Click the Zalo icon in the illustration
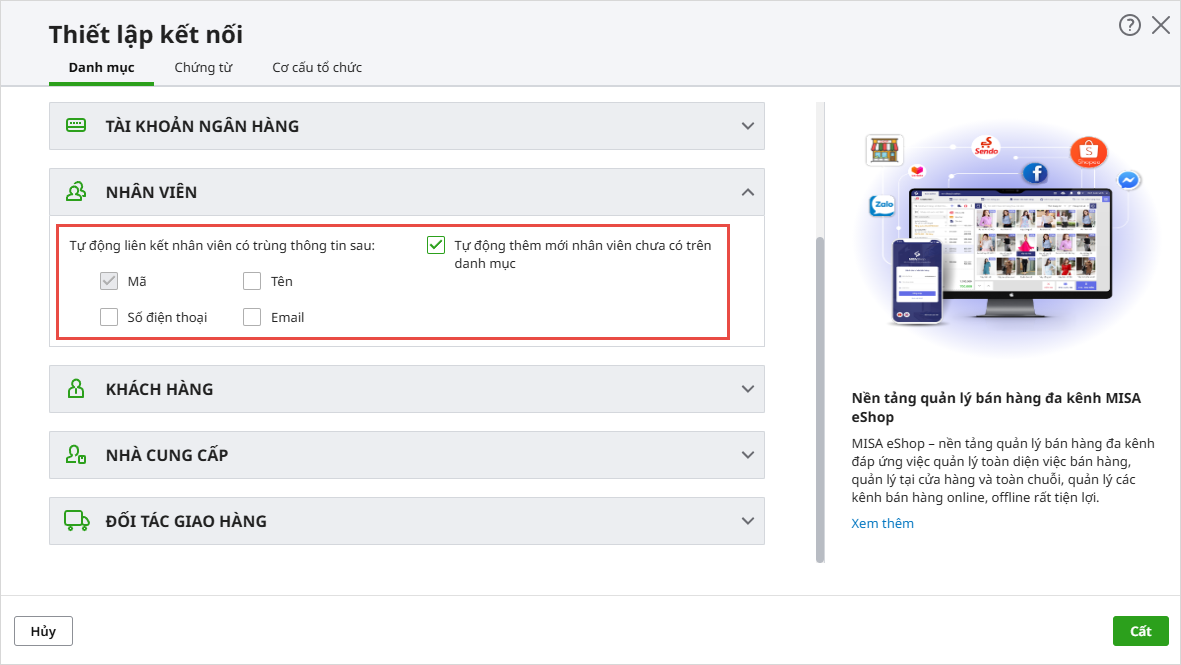Image resolution: width=1181 pixels, height=665 pixels. click(882, 206)
